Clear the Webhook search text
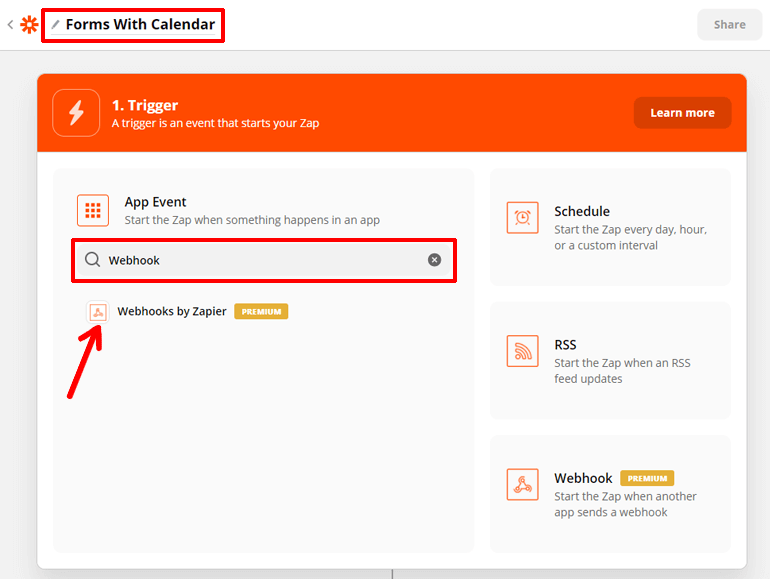770x579 pixels. 434,260
